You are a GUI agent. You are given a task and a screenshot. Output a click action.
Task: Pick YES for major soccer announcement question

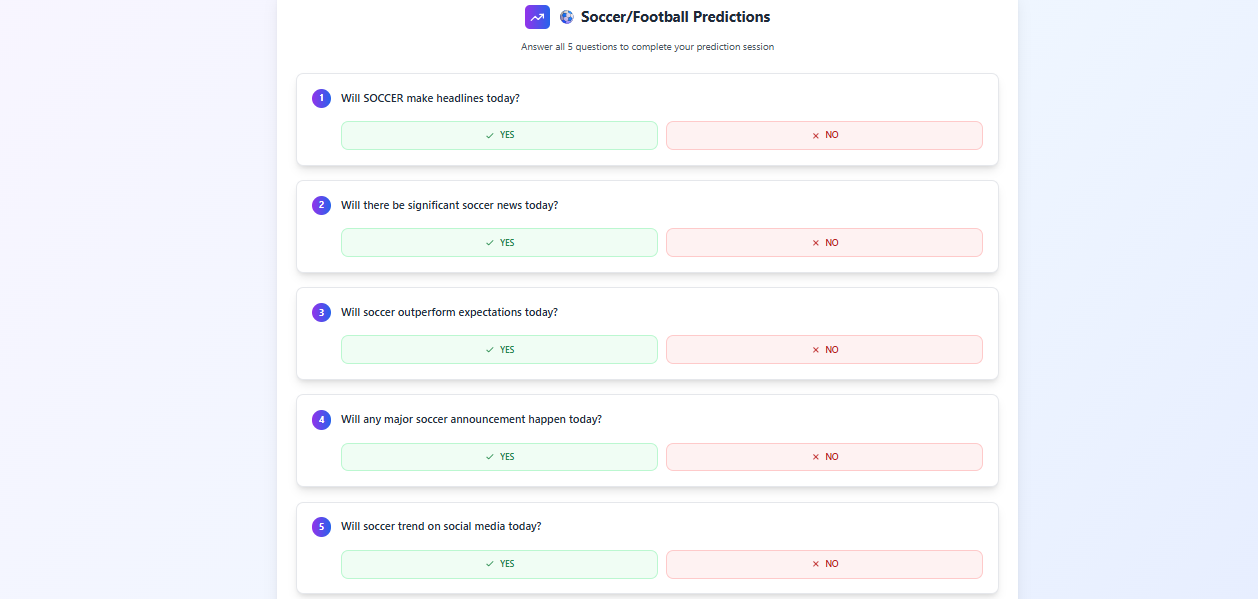[x=499, y=456]
